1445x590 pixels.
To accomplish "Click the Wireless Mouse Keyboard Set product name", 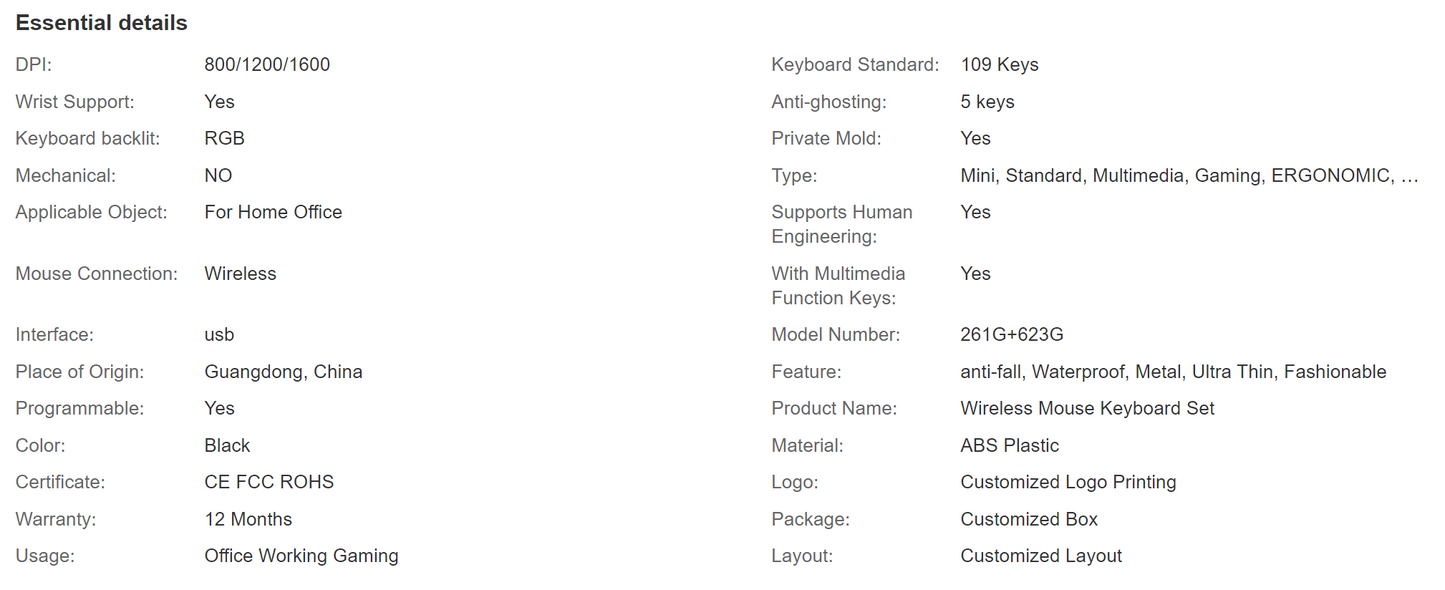I will pyautogui.click(x=1087, y=409).
